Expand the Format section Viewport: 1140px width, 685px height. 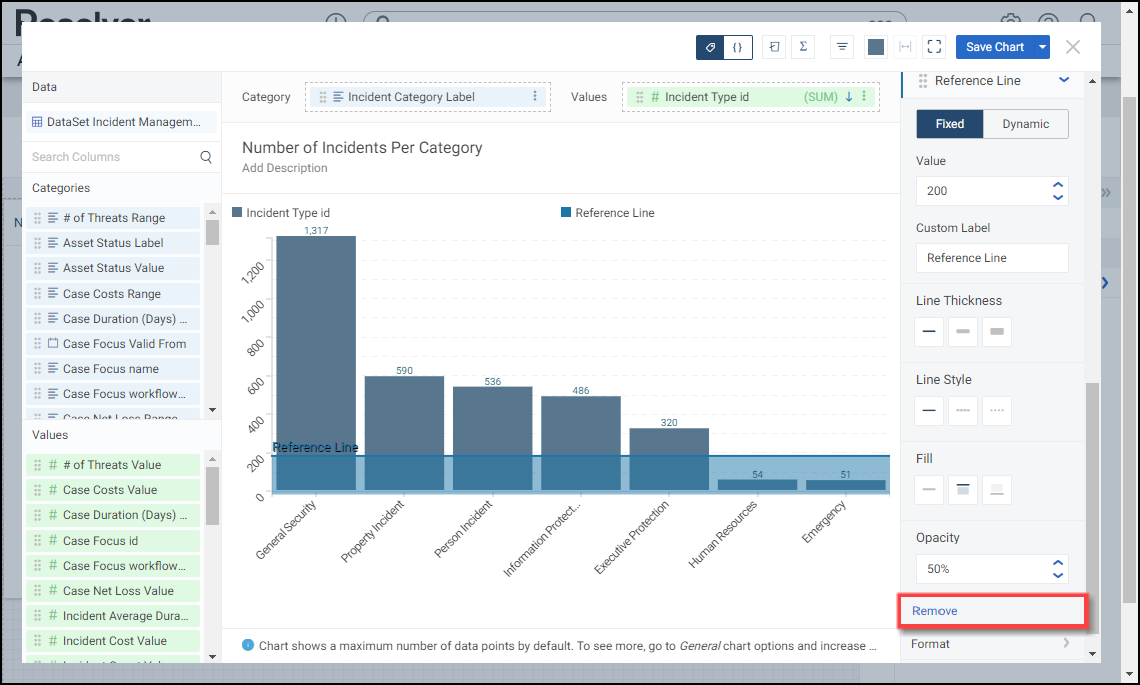coord(1064,644)
